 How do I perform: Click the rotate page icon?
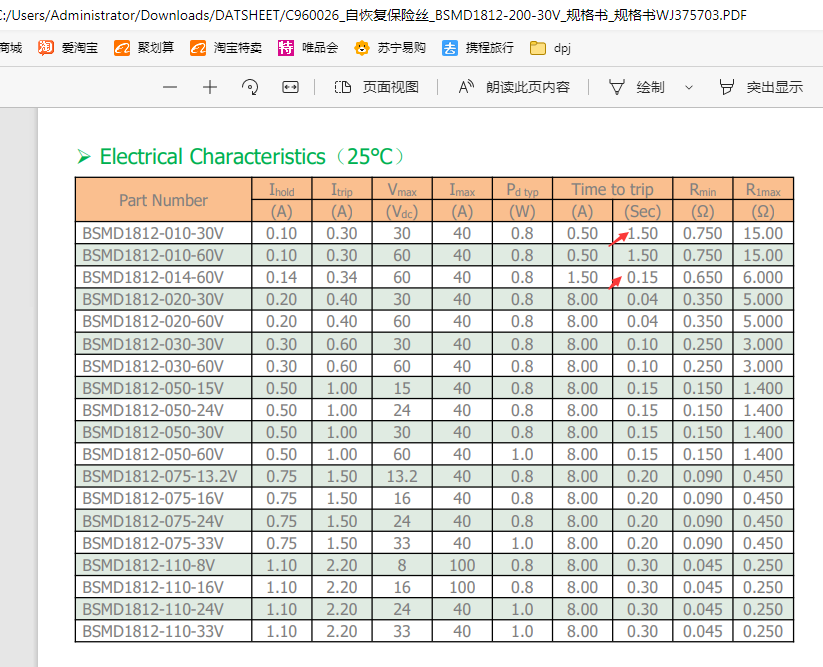[x=250, y=87]
